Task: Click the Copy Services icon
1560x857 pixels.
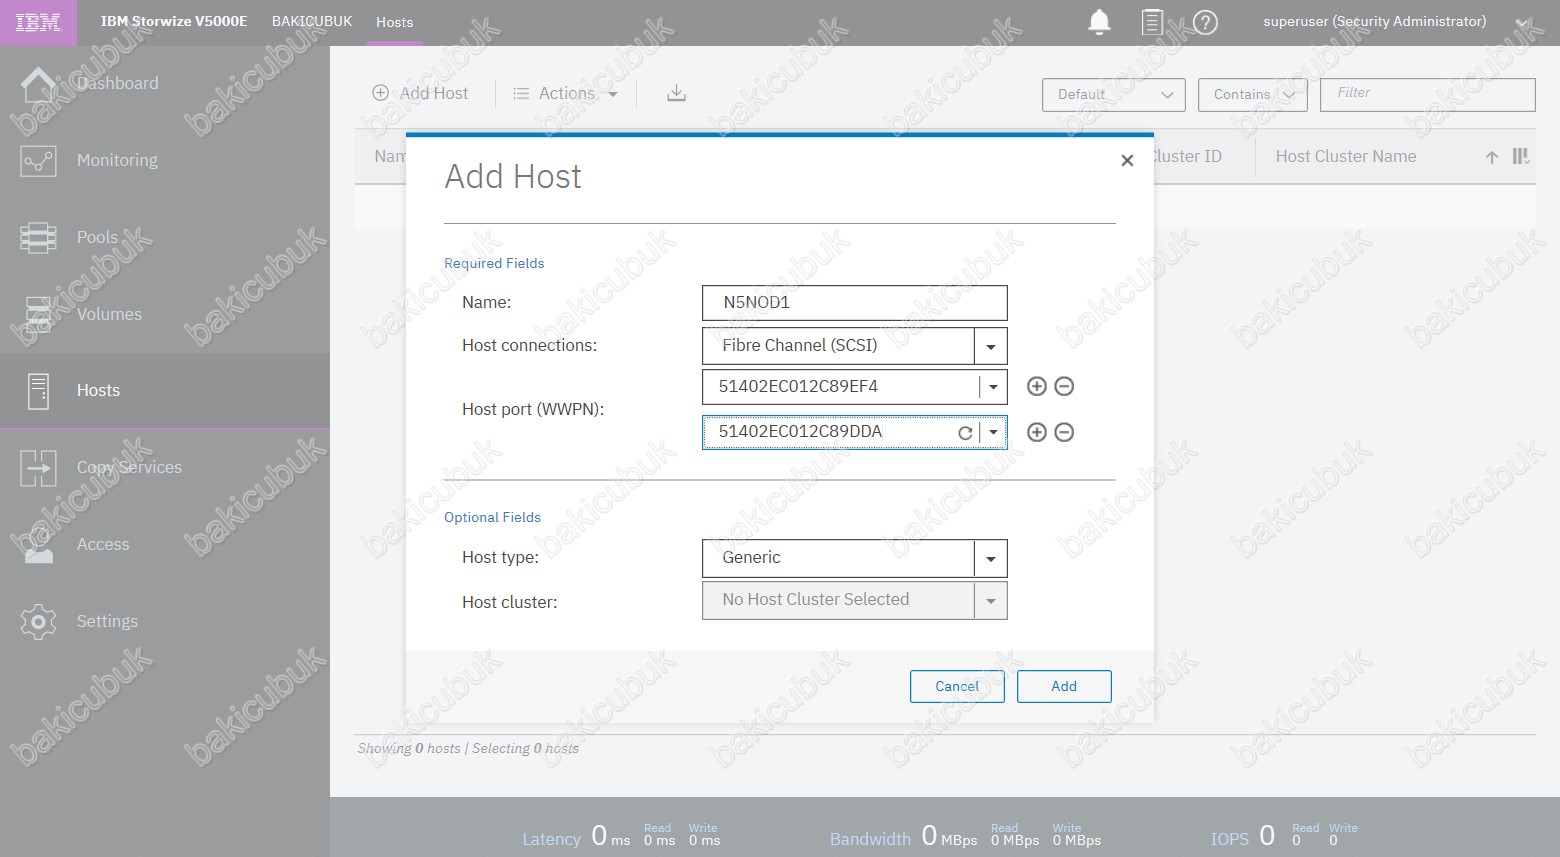Action: [x=38, y=468]
